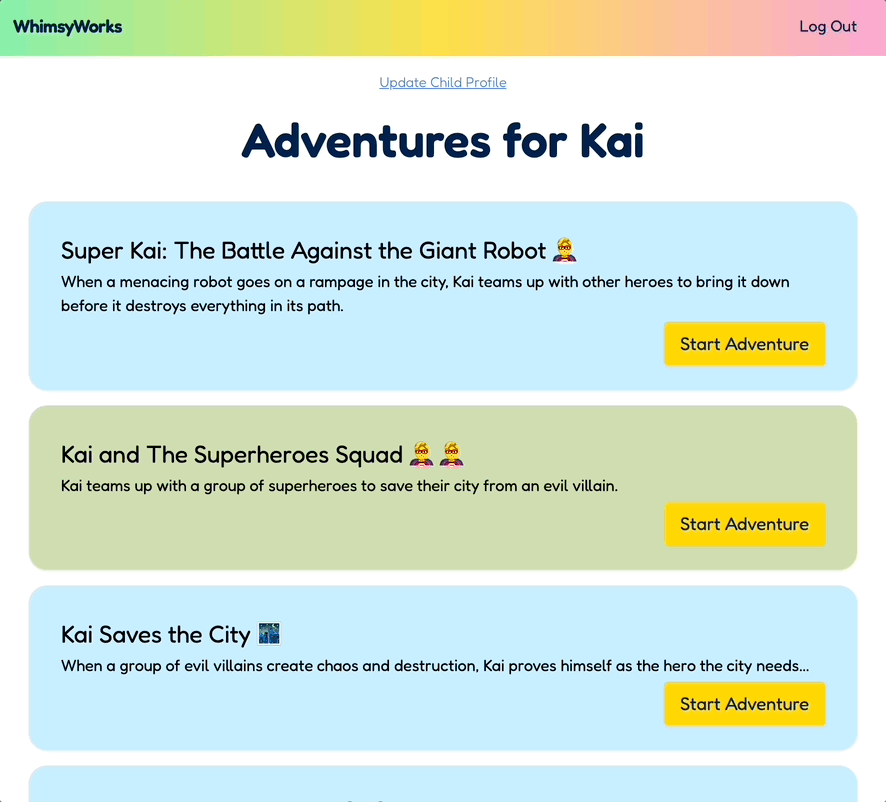Click the night city emoji on Kai Saves the City

[269, 635]
